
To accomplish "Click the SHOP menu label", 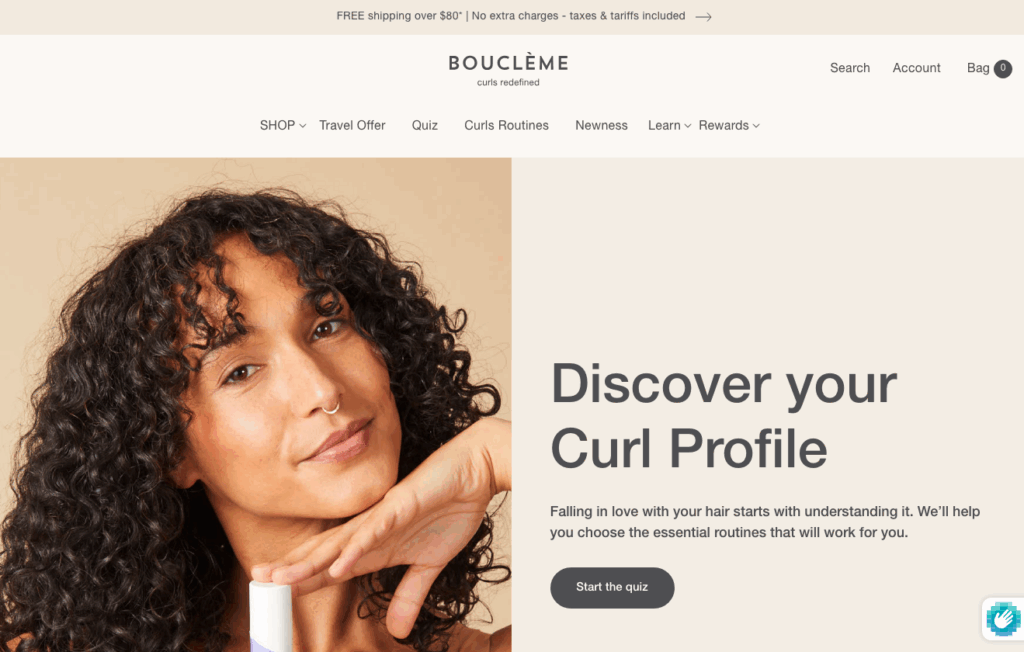I will [x=278, y=125].
